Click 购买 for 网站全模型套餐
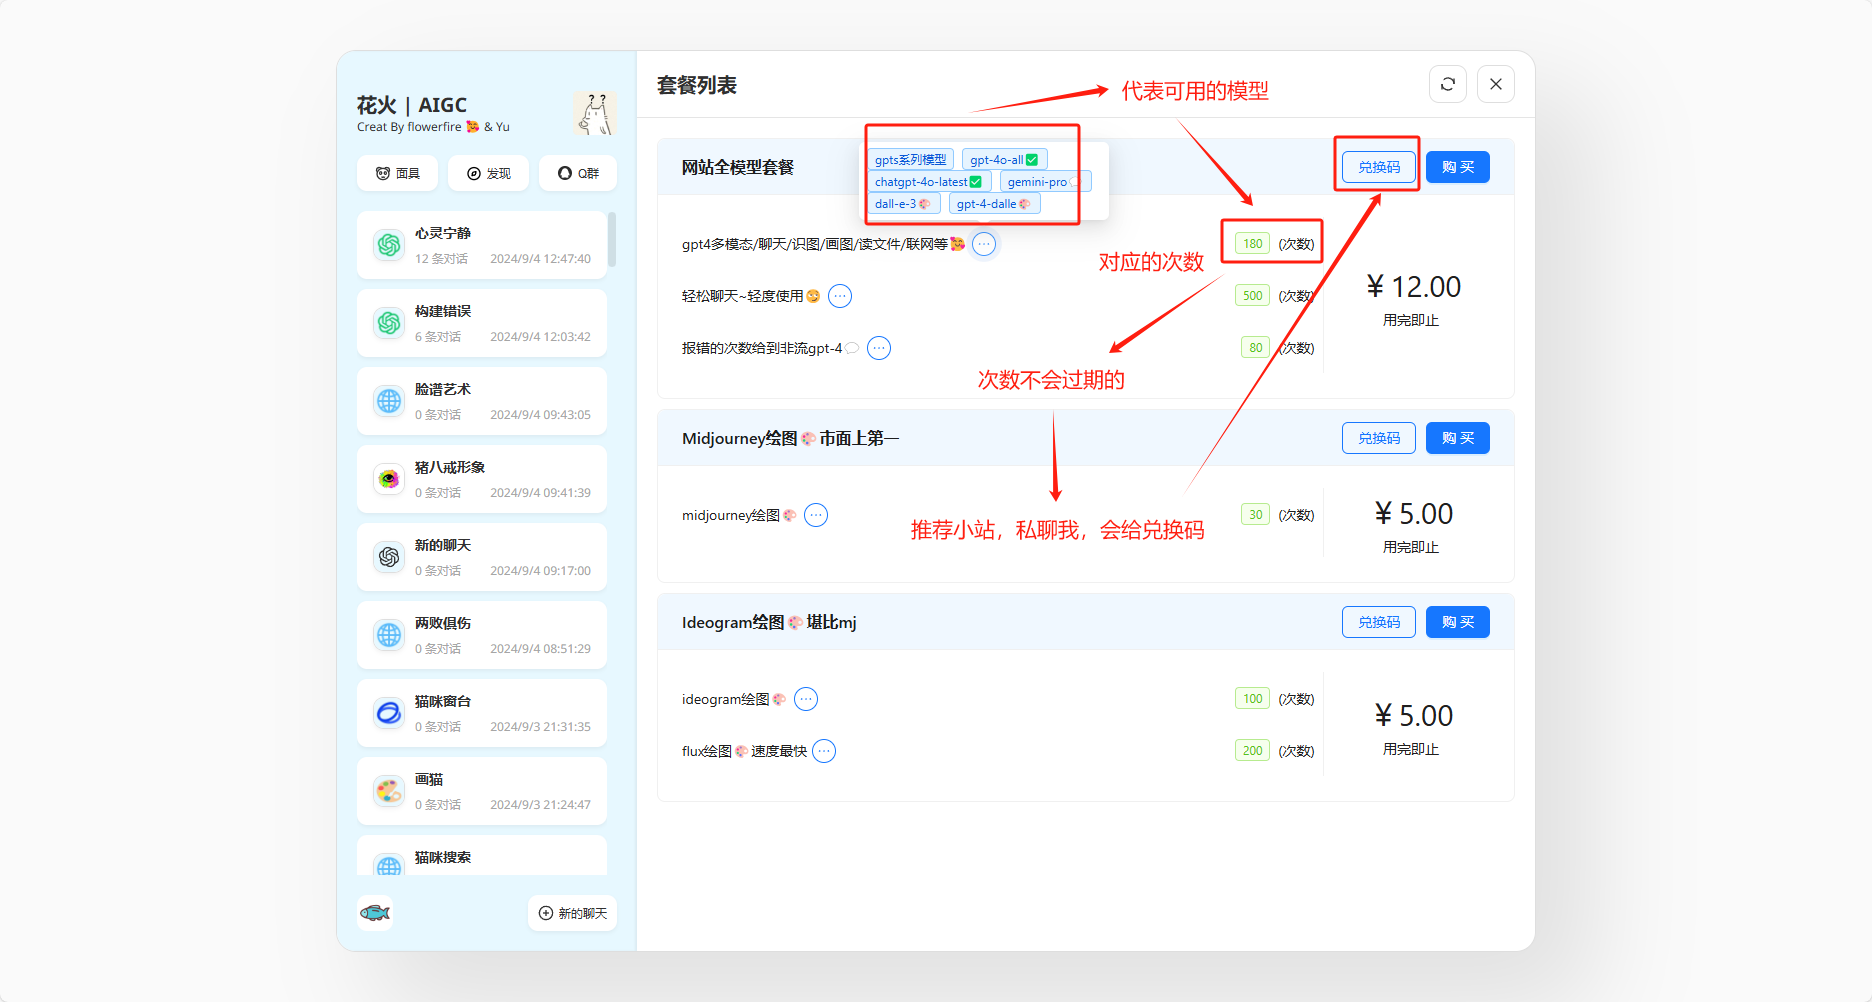 (1458, 167)
